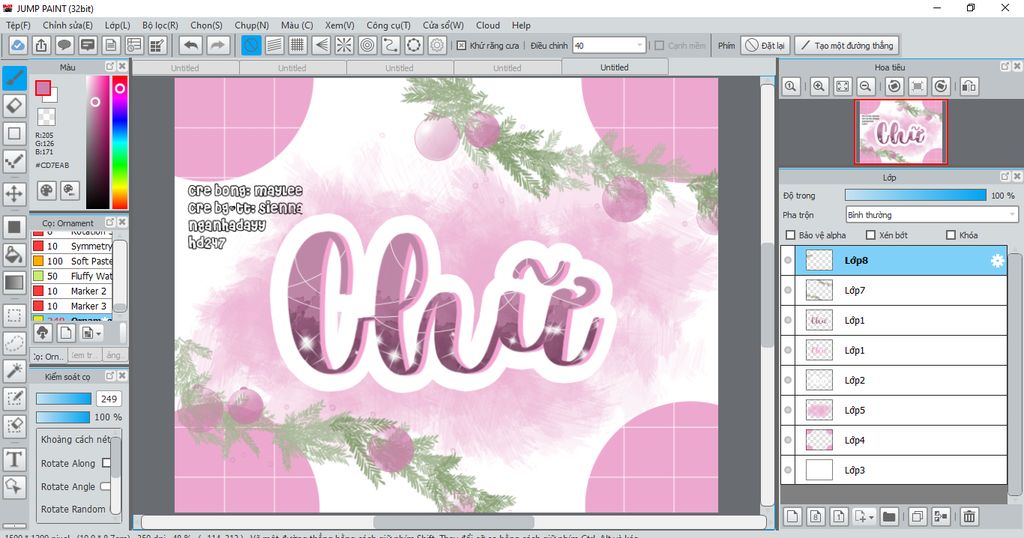Viewport: 1024px width, 538px height.
Task: Enable 'Bảo vệ alpha' checkbox
Action: (x=791, y=235)
